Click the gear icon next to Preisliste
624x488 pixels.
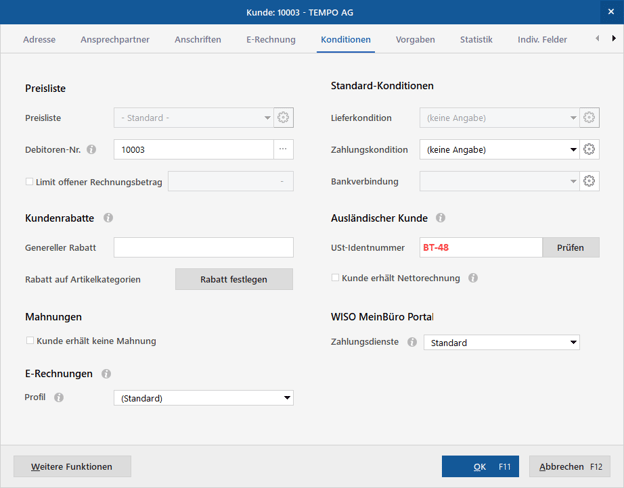(284, 118)
